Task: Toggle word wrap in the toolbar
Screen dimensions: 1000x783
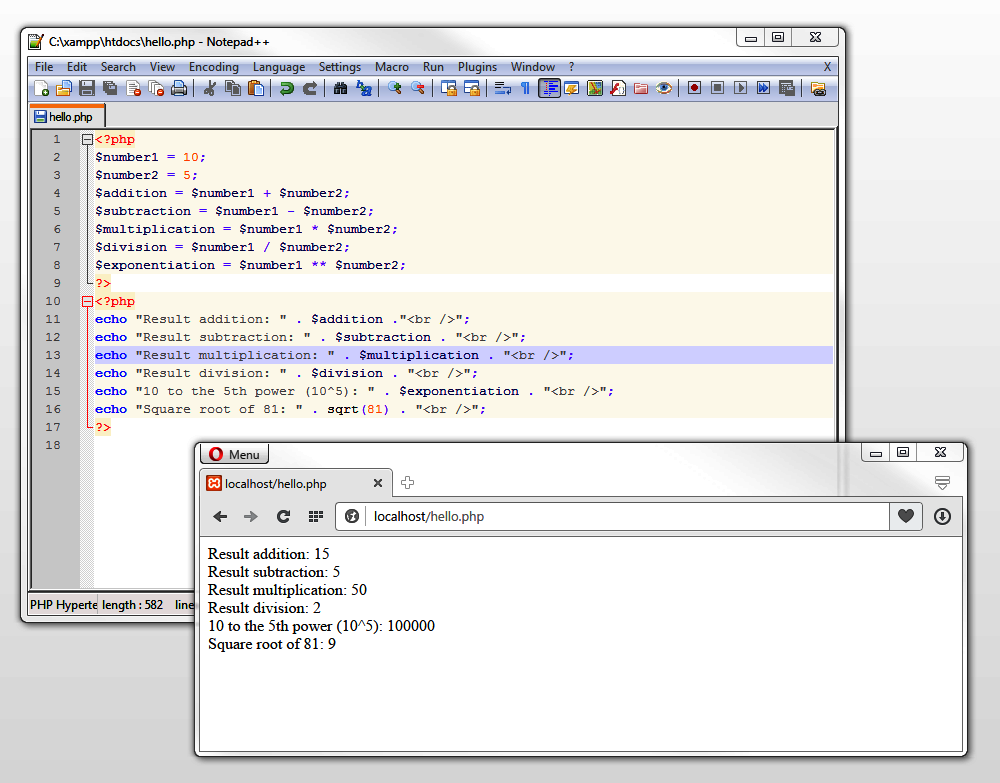Action: click(x=502, y=88)
